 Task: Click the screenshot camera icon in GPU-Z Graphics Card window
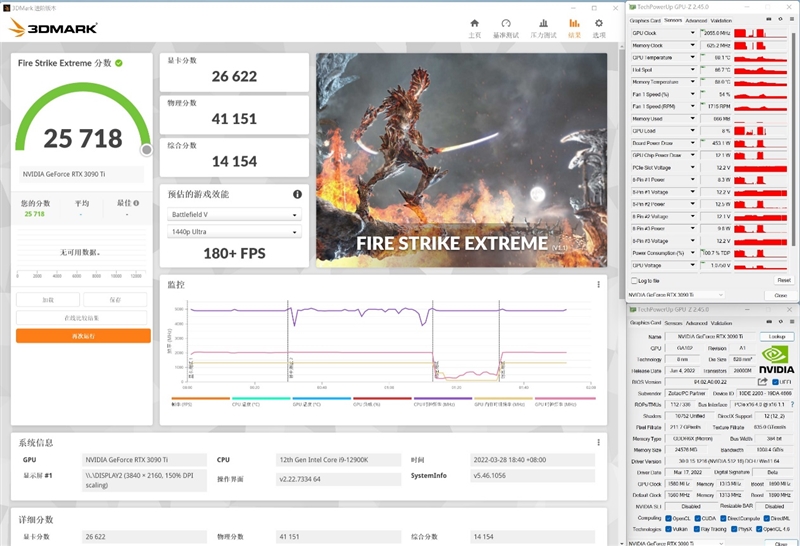click(769, 322)
